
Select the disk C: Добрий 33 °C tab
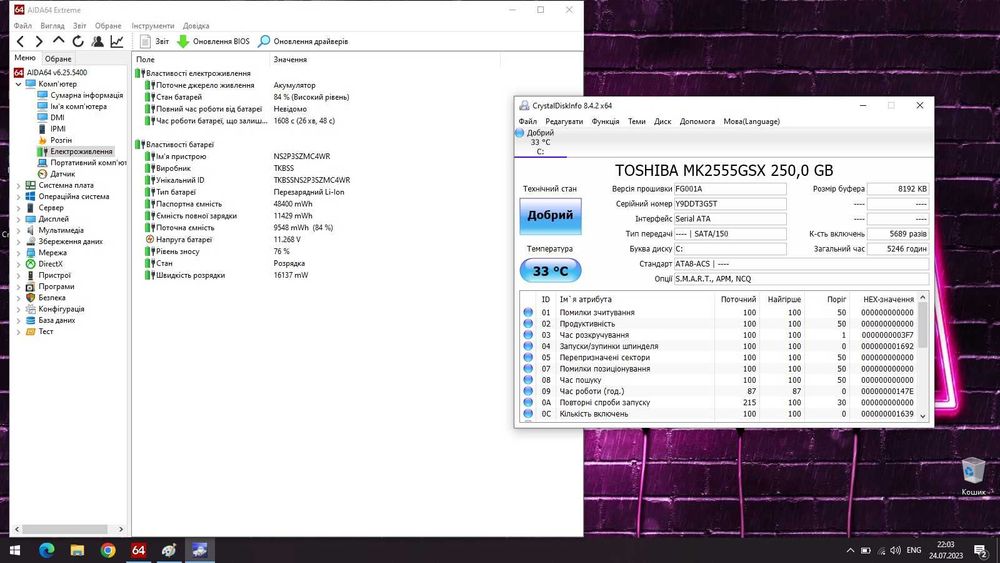[540, 142]
